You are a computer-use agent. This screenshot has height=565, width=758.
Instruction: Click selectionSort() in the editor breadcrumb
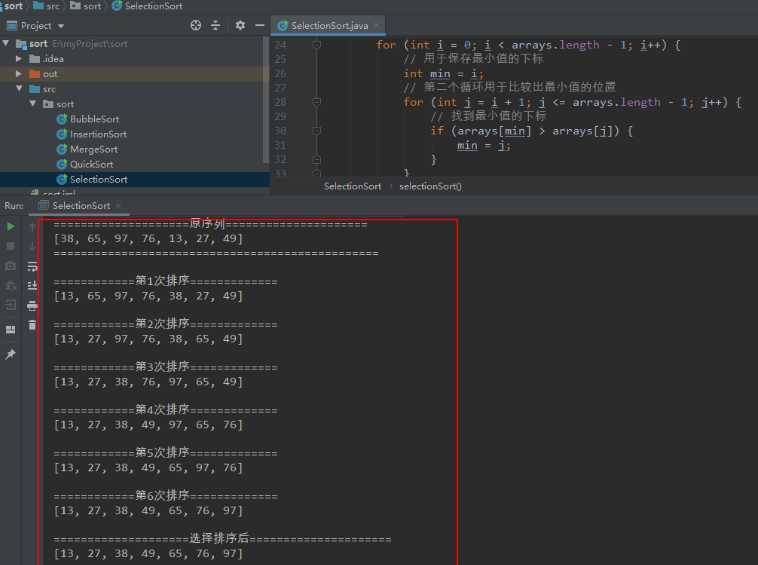pyautogui.click(x=430, y=186)
